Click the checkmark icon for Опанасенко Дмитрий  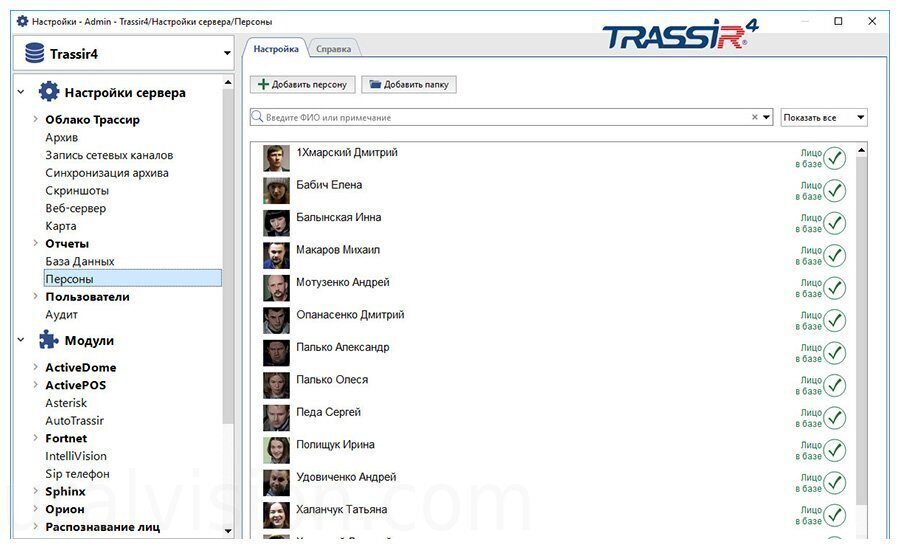[834, 320]
